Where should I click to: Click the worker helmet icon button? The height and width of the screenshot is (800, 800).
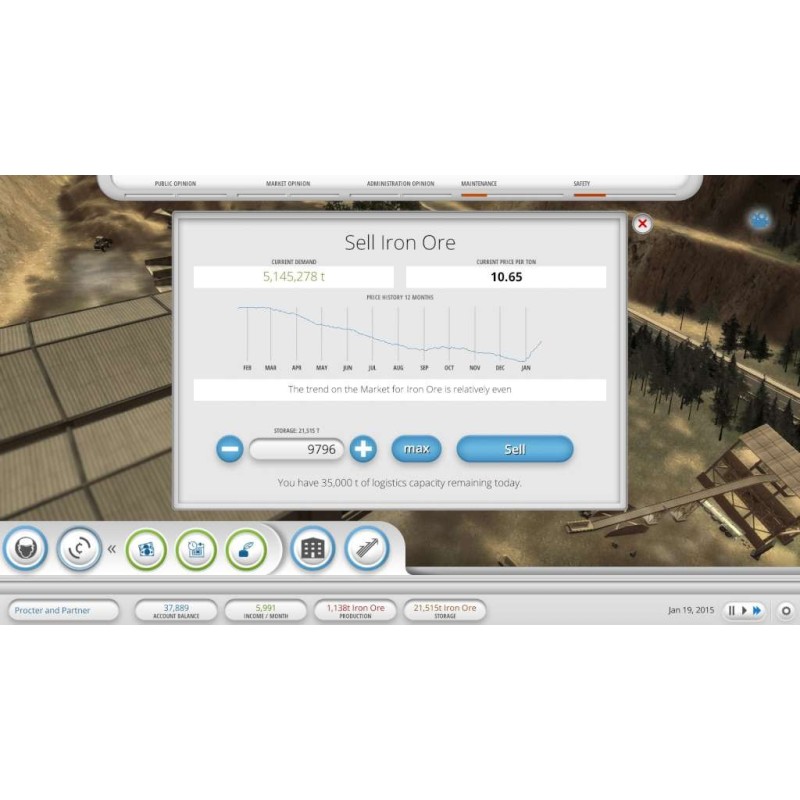[x=26, y=549]
